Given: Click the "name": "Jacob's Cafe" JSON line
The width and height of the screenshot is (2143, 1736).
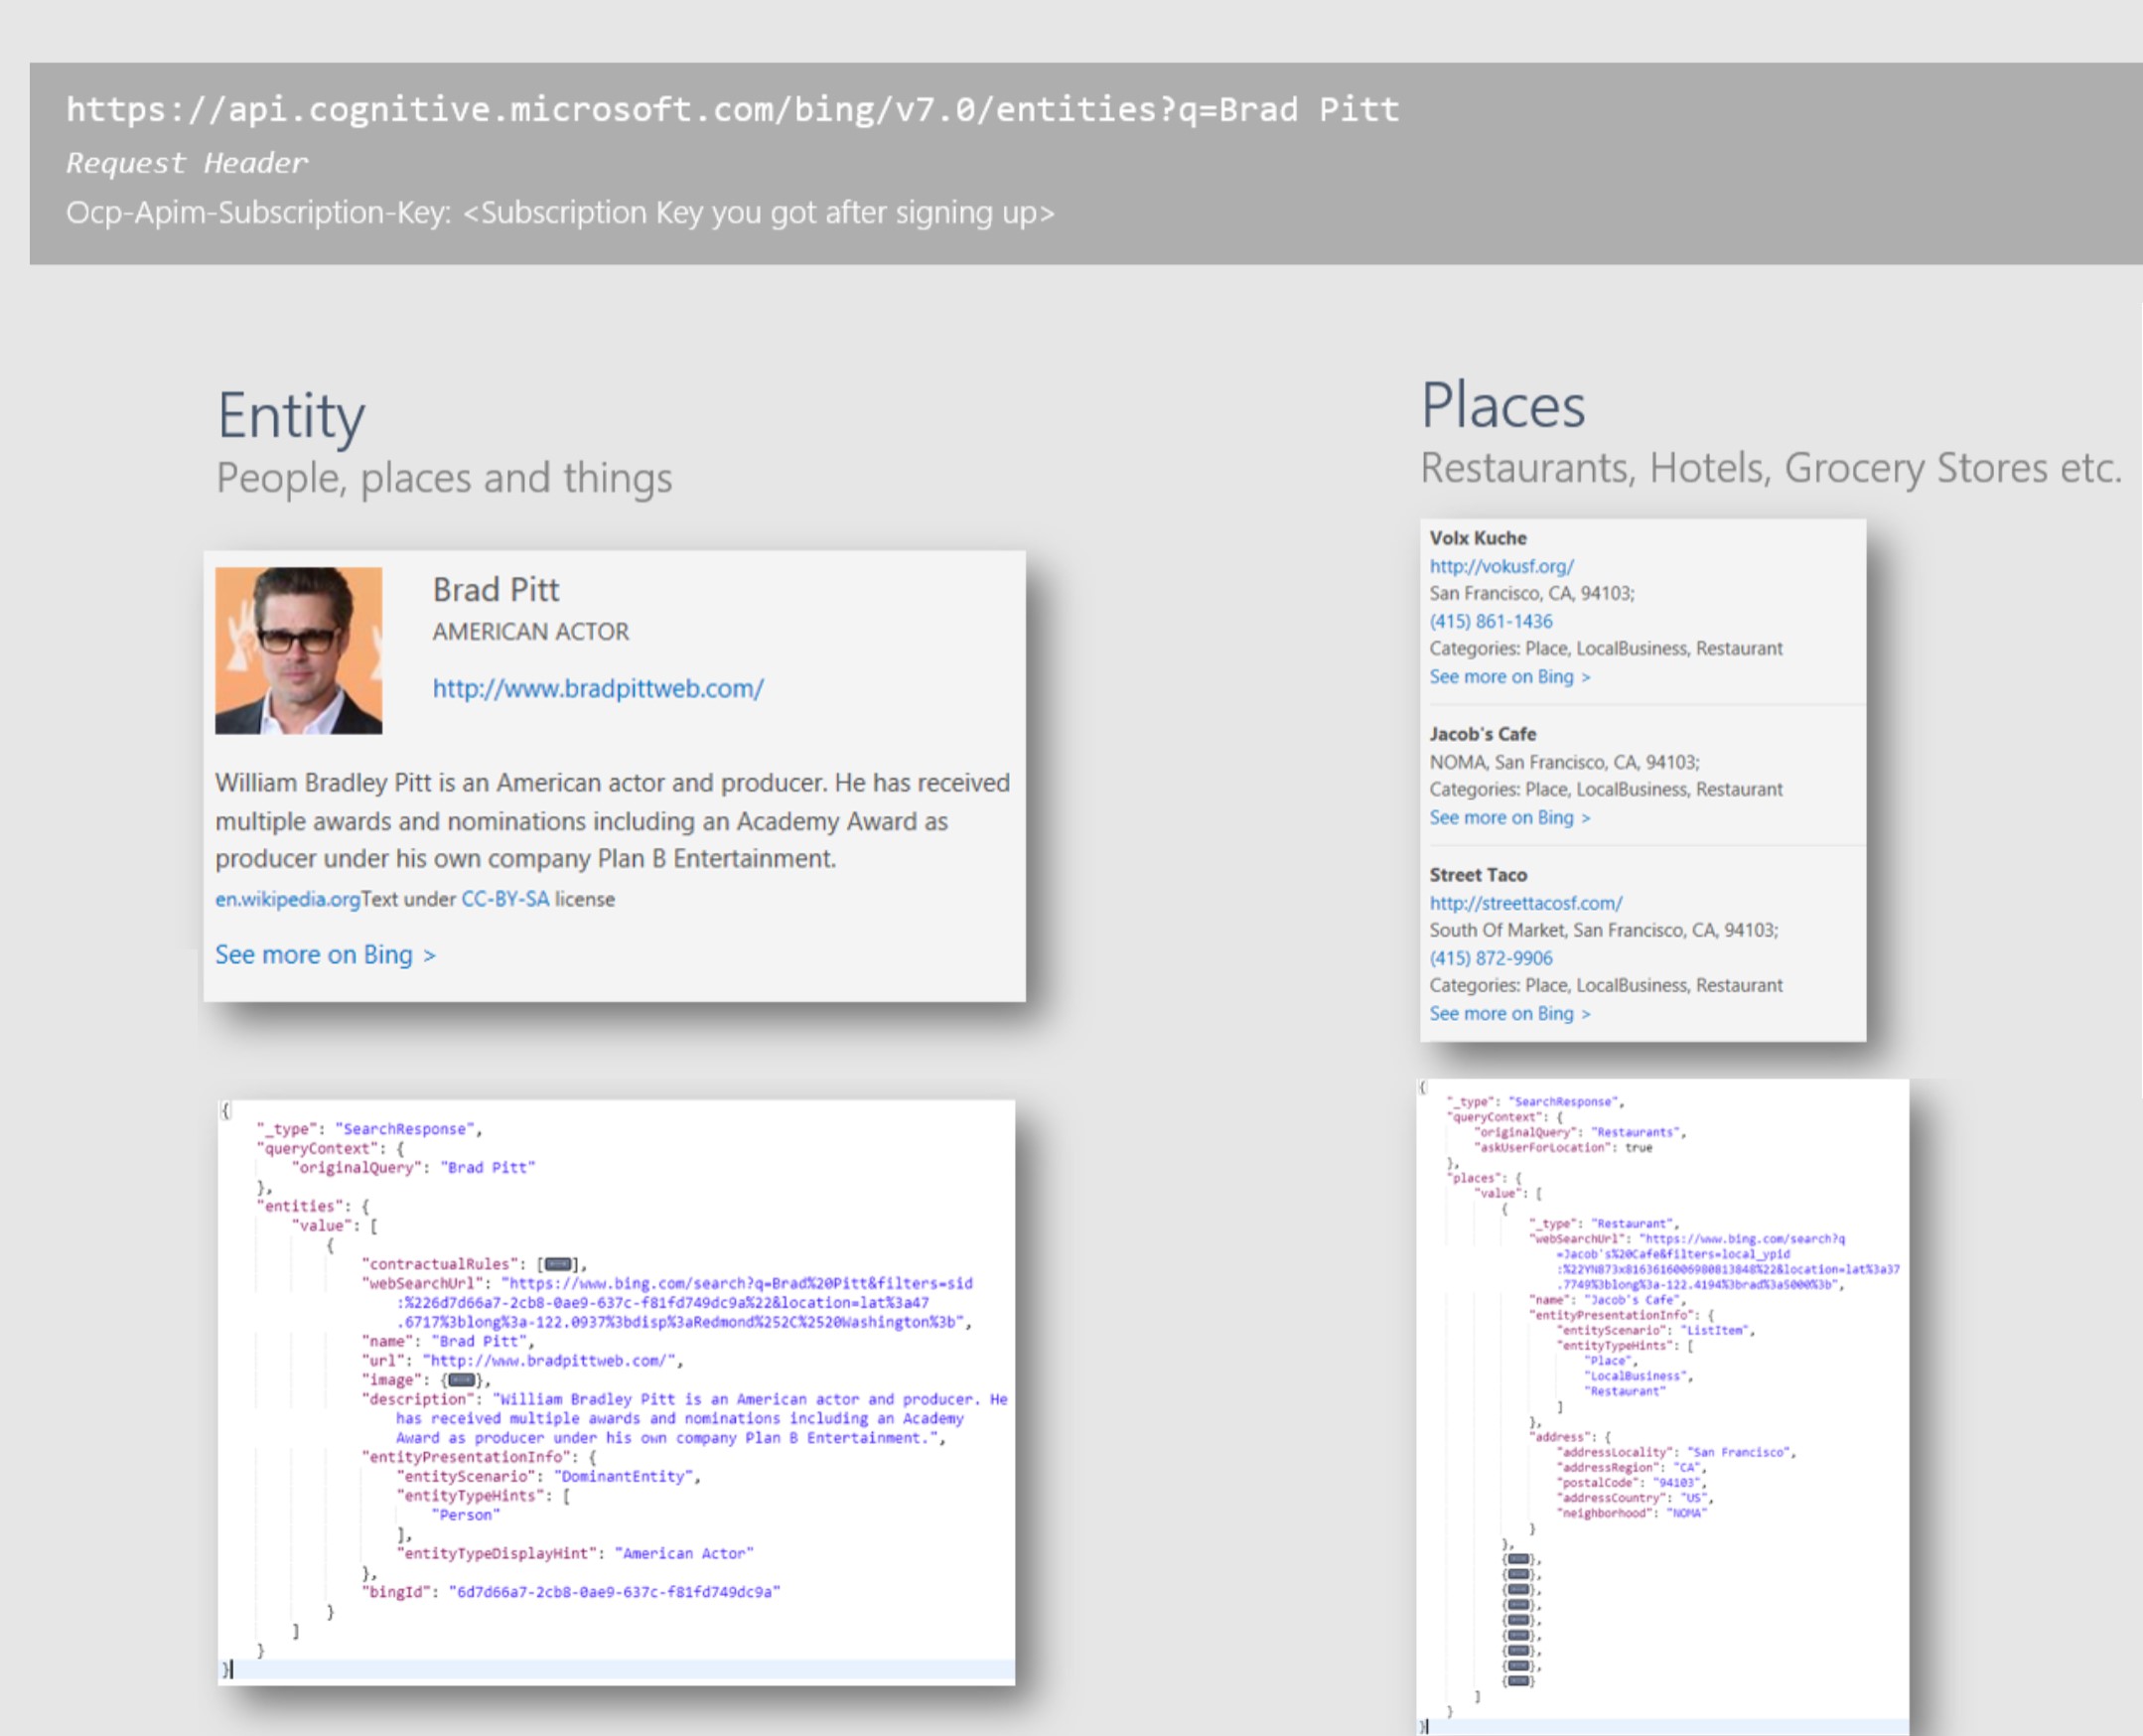Looking at the screenshot, I should [1609, 1300].
